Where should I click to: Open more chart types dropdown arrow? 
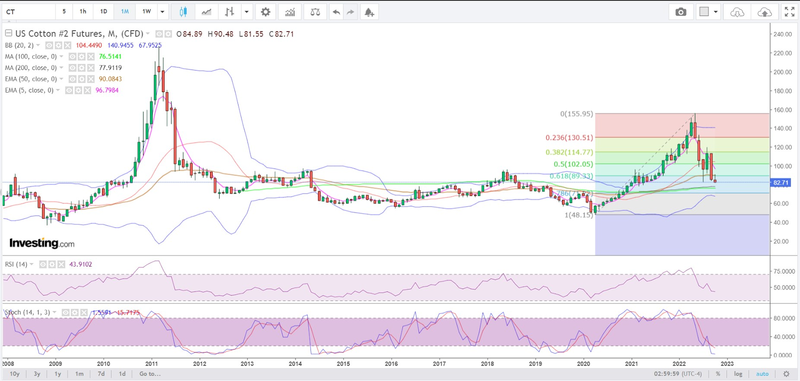pyautogui.click(x=247, y=11)
